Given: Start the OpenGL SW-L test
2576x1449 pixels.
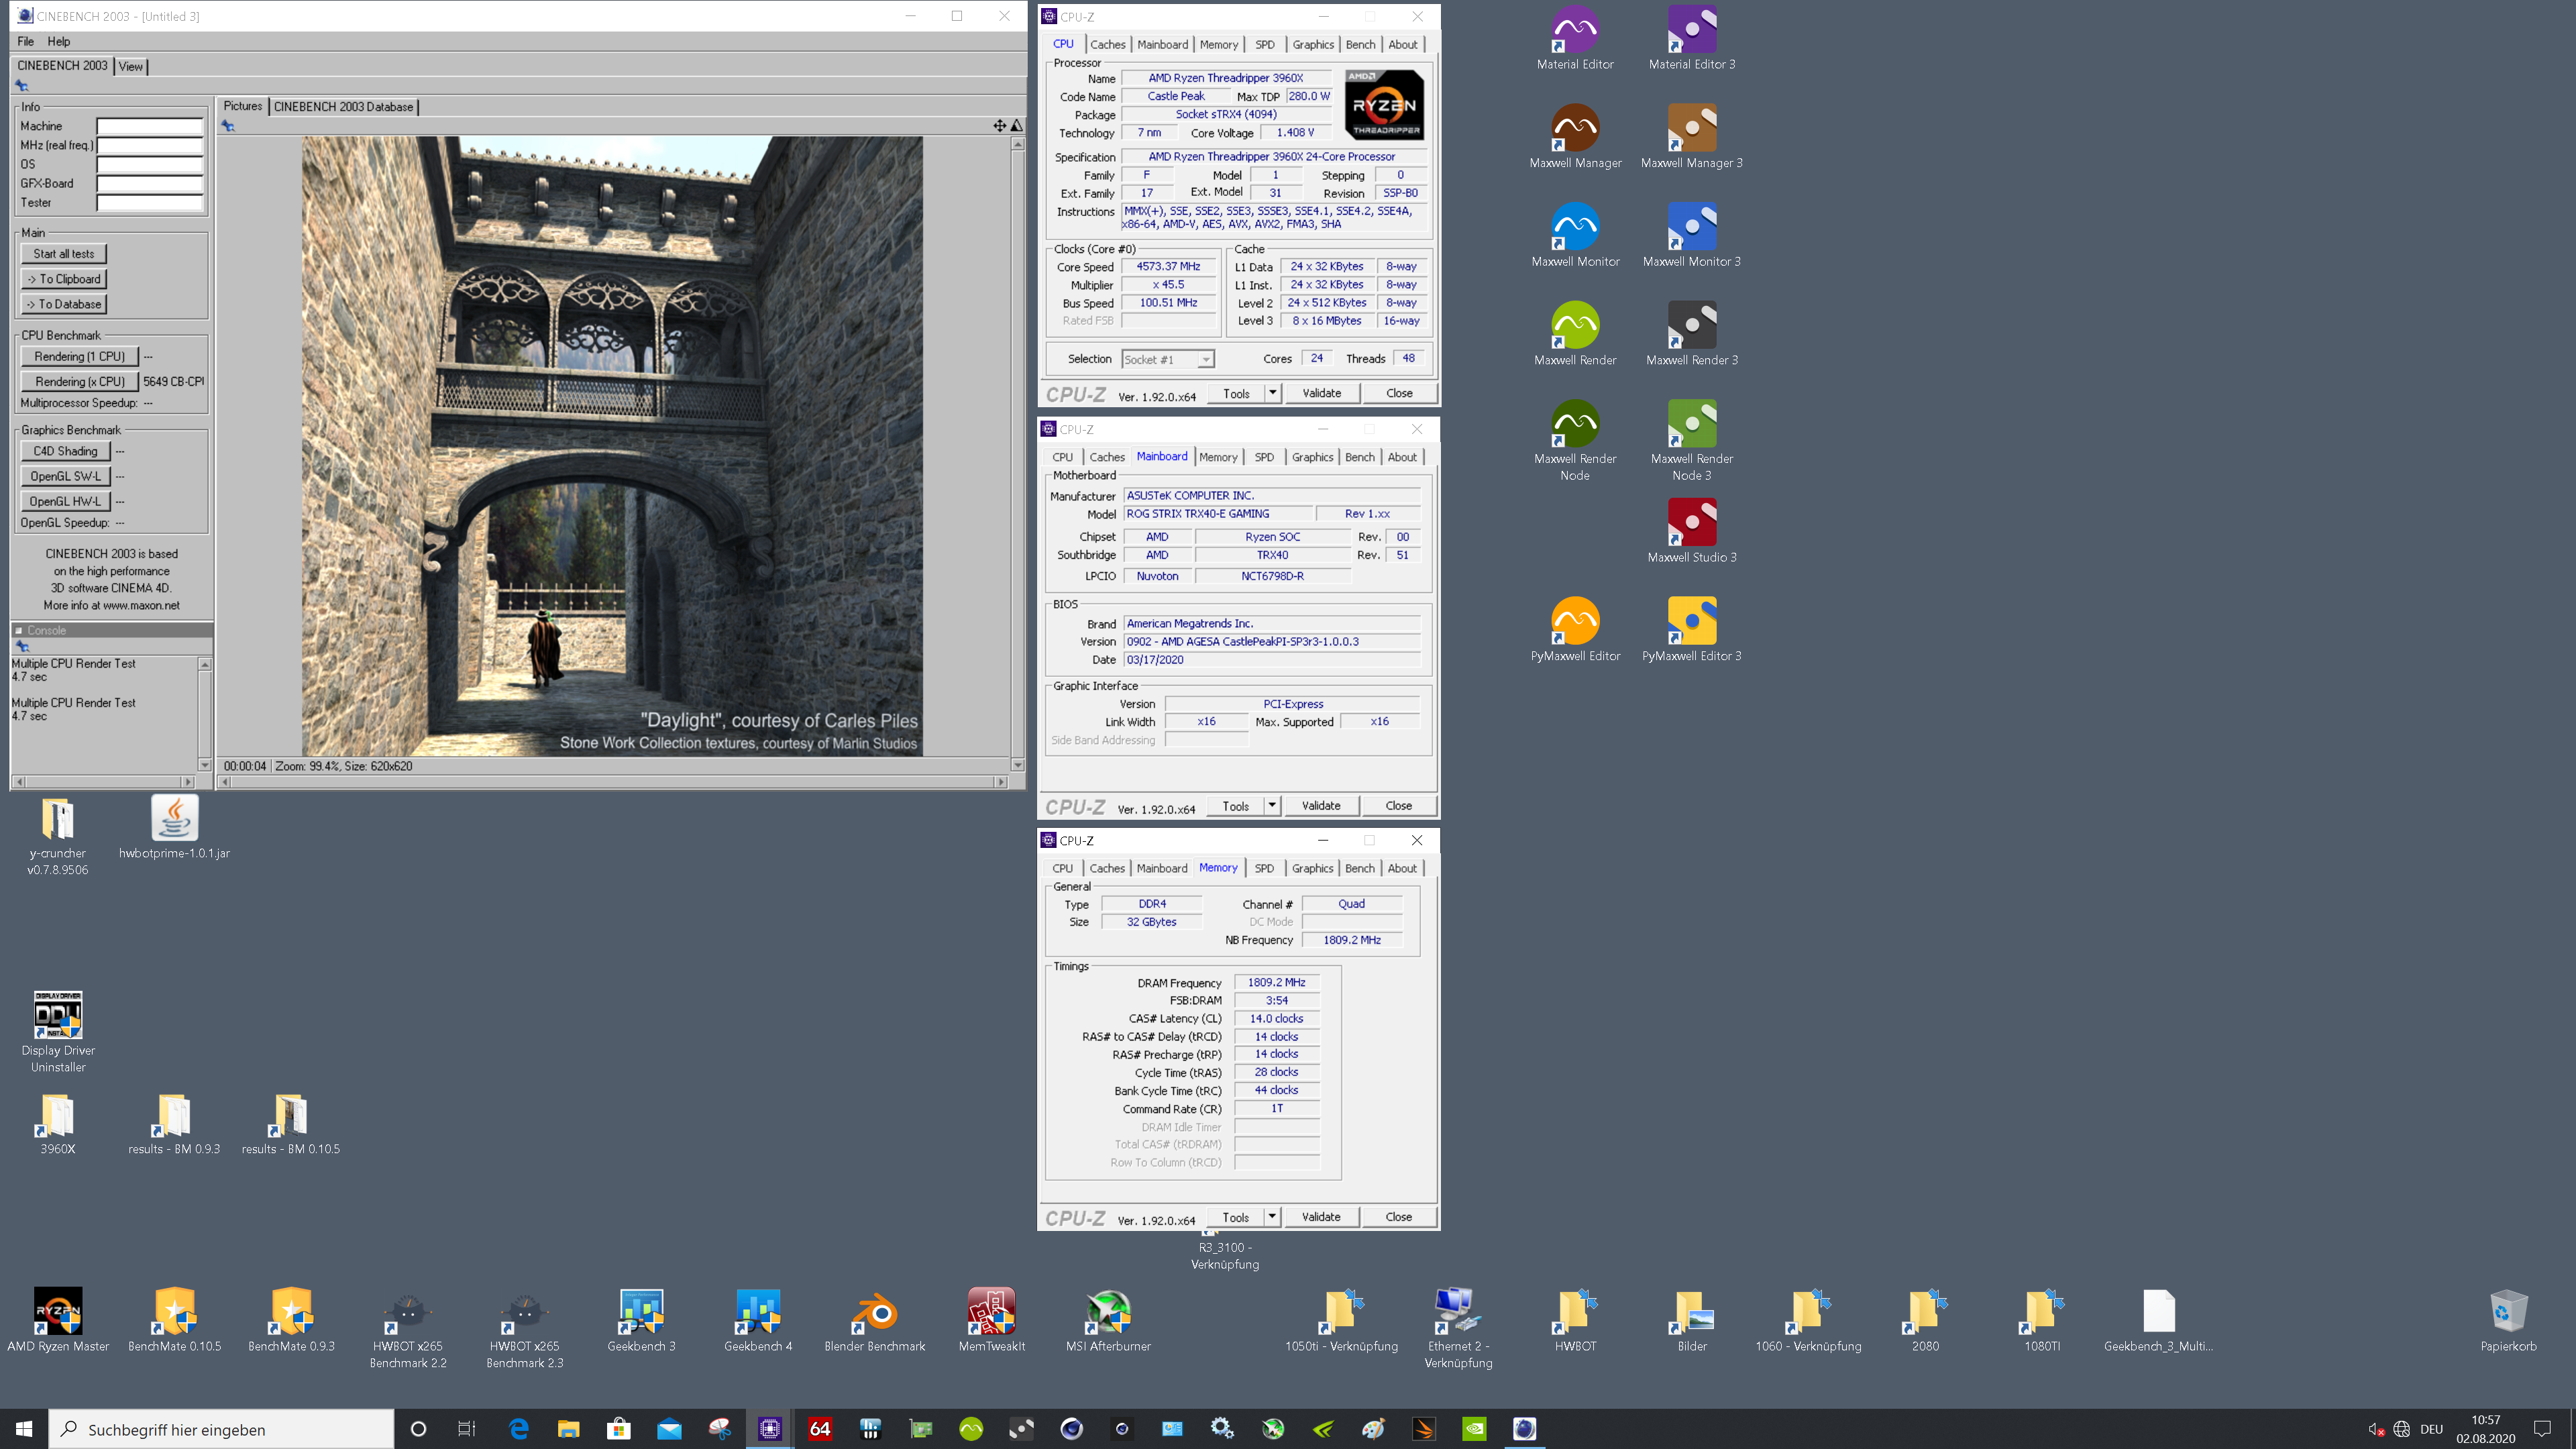Looking at the screenshot, I should (x=65, y=476).
